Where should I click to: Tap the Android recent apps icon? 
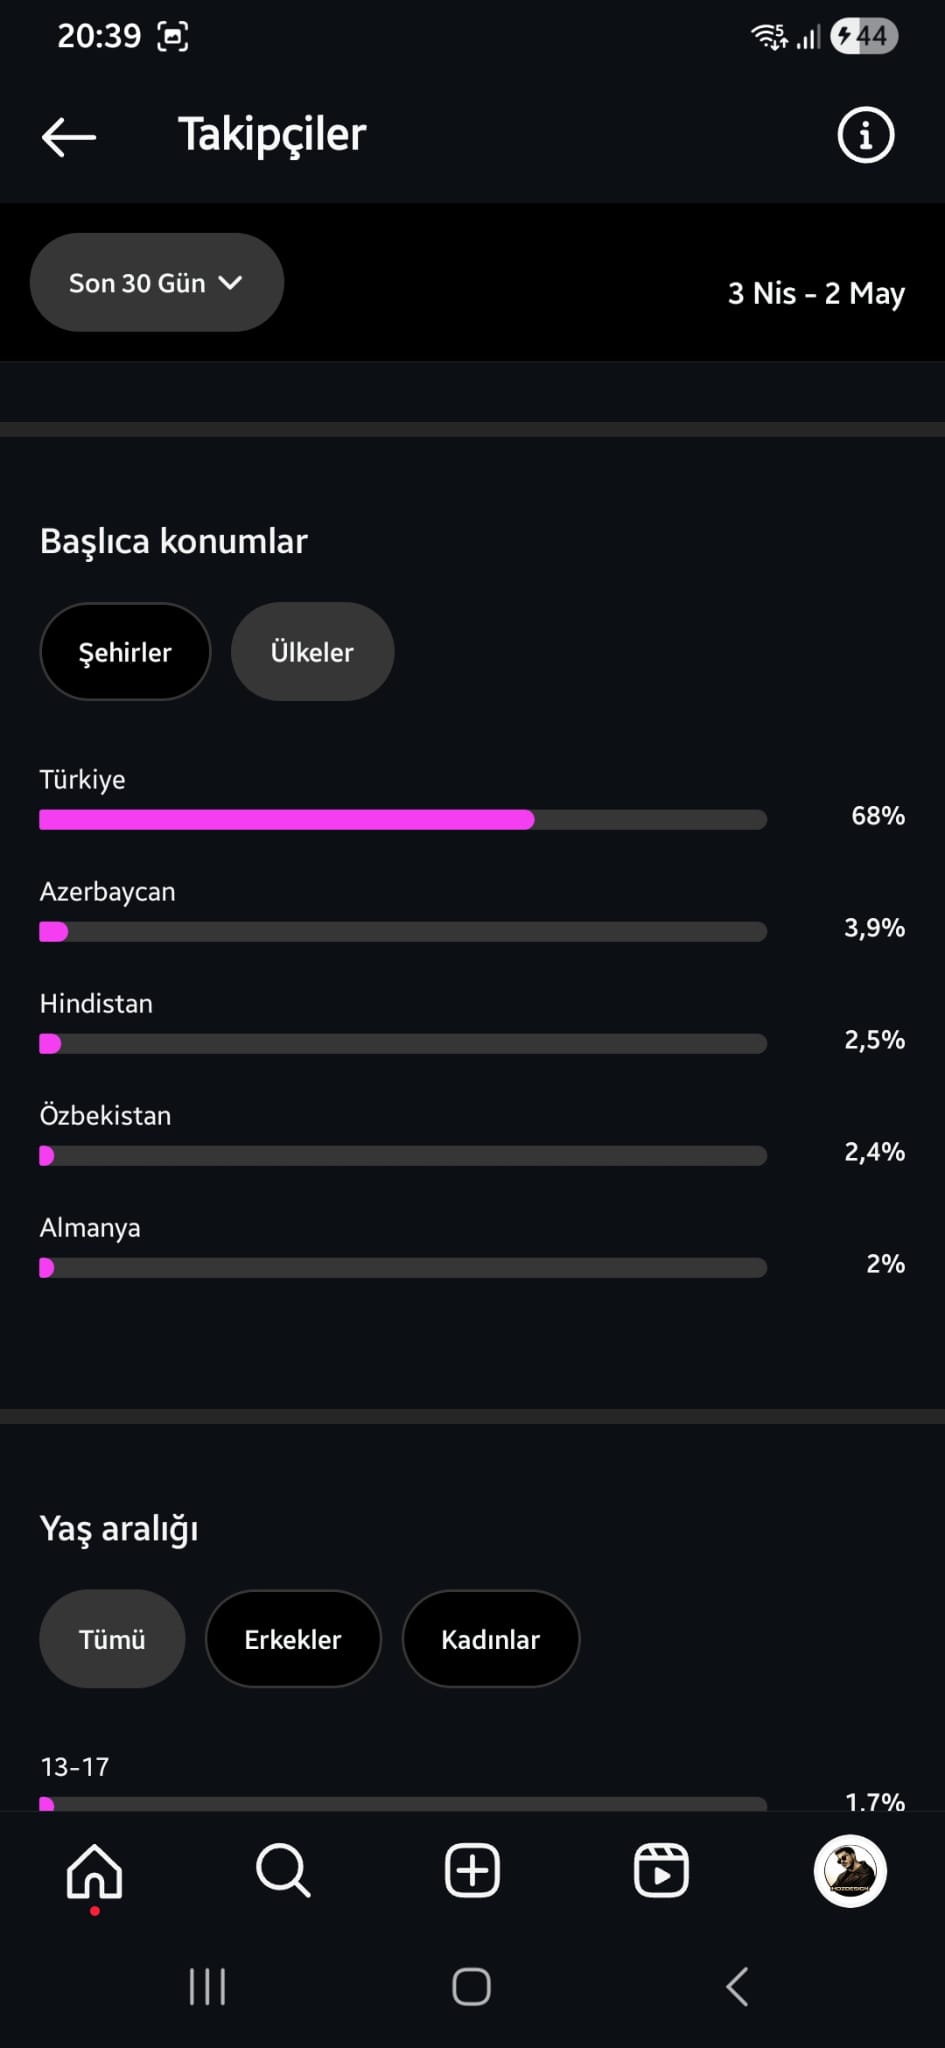[x=207, y=1986]
